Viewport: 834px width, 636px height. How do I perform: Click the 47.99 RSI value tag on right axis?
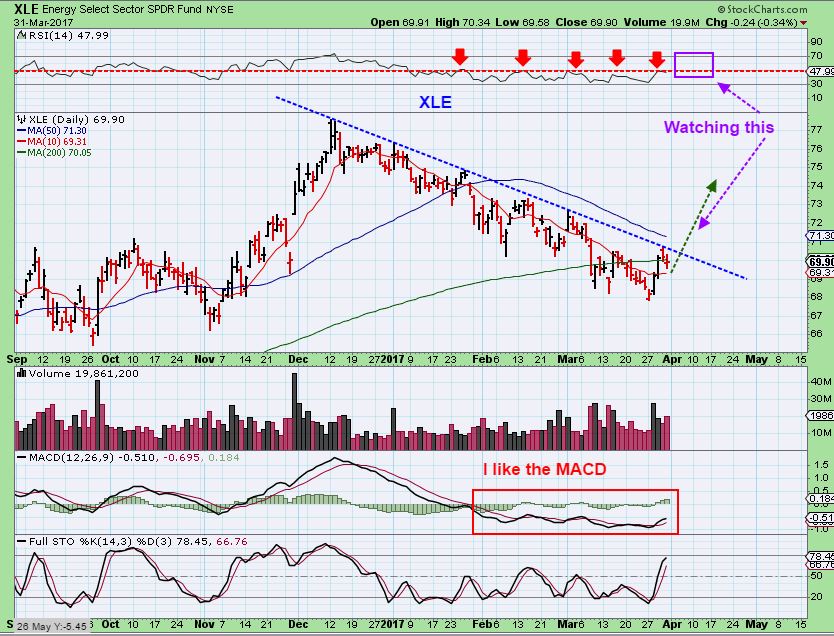click(821, 71)
